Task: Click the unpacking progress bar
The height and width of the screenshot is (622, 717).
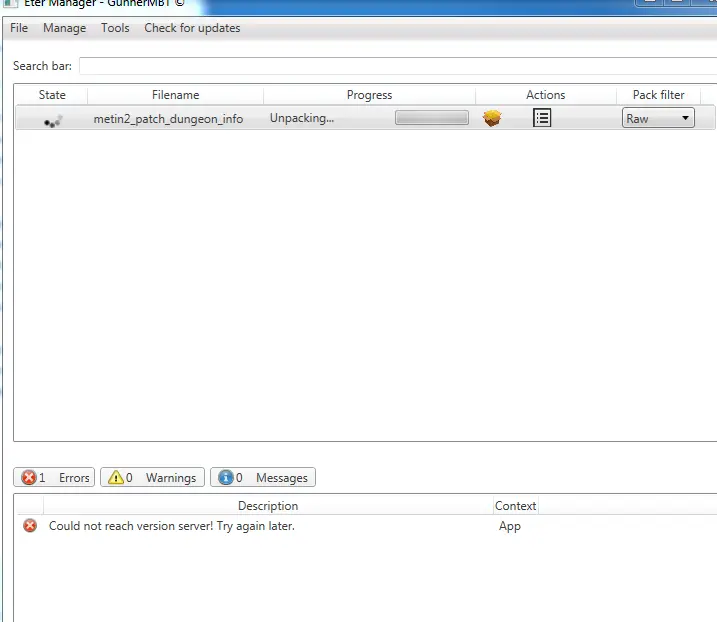Action: pos(431,118)
